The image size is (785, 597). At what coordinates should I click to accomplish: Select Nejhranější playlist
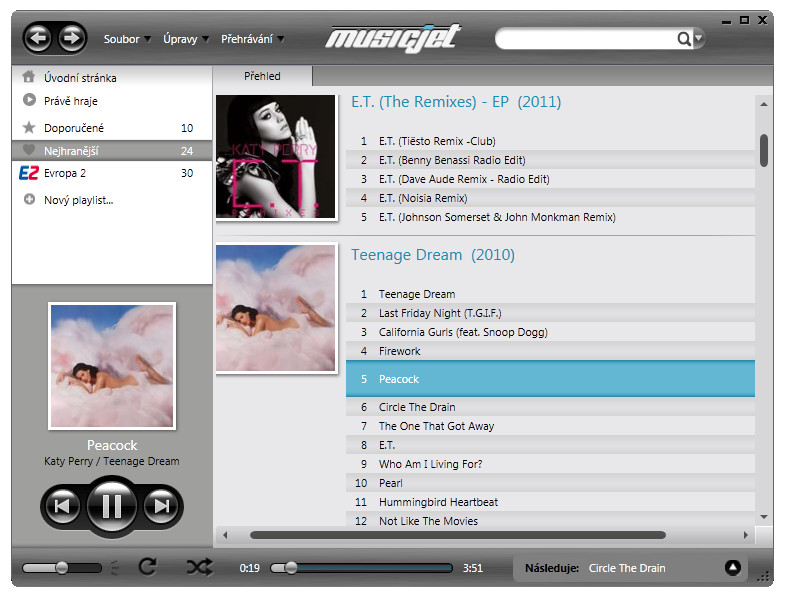pyautogui.click(x=112, y=151)
